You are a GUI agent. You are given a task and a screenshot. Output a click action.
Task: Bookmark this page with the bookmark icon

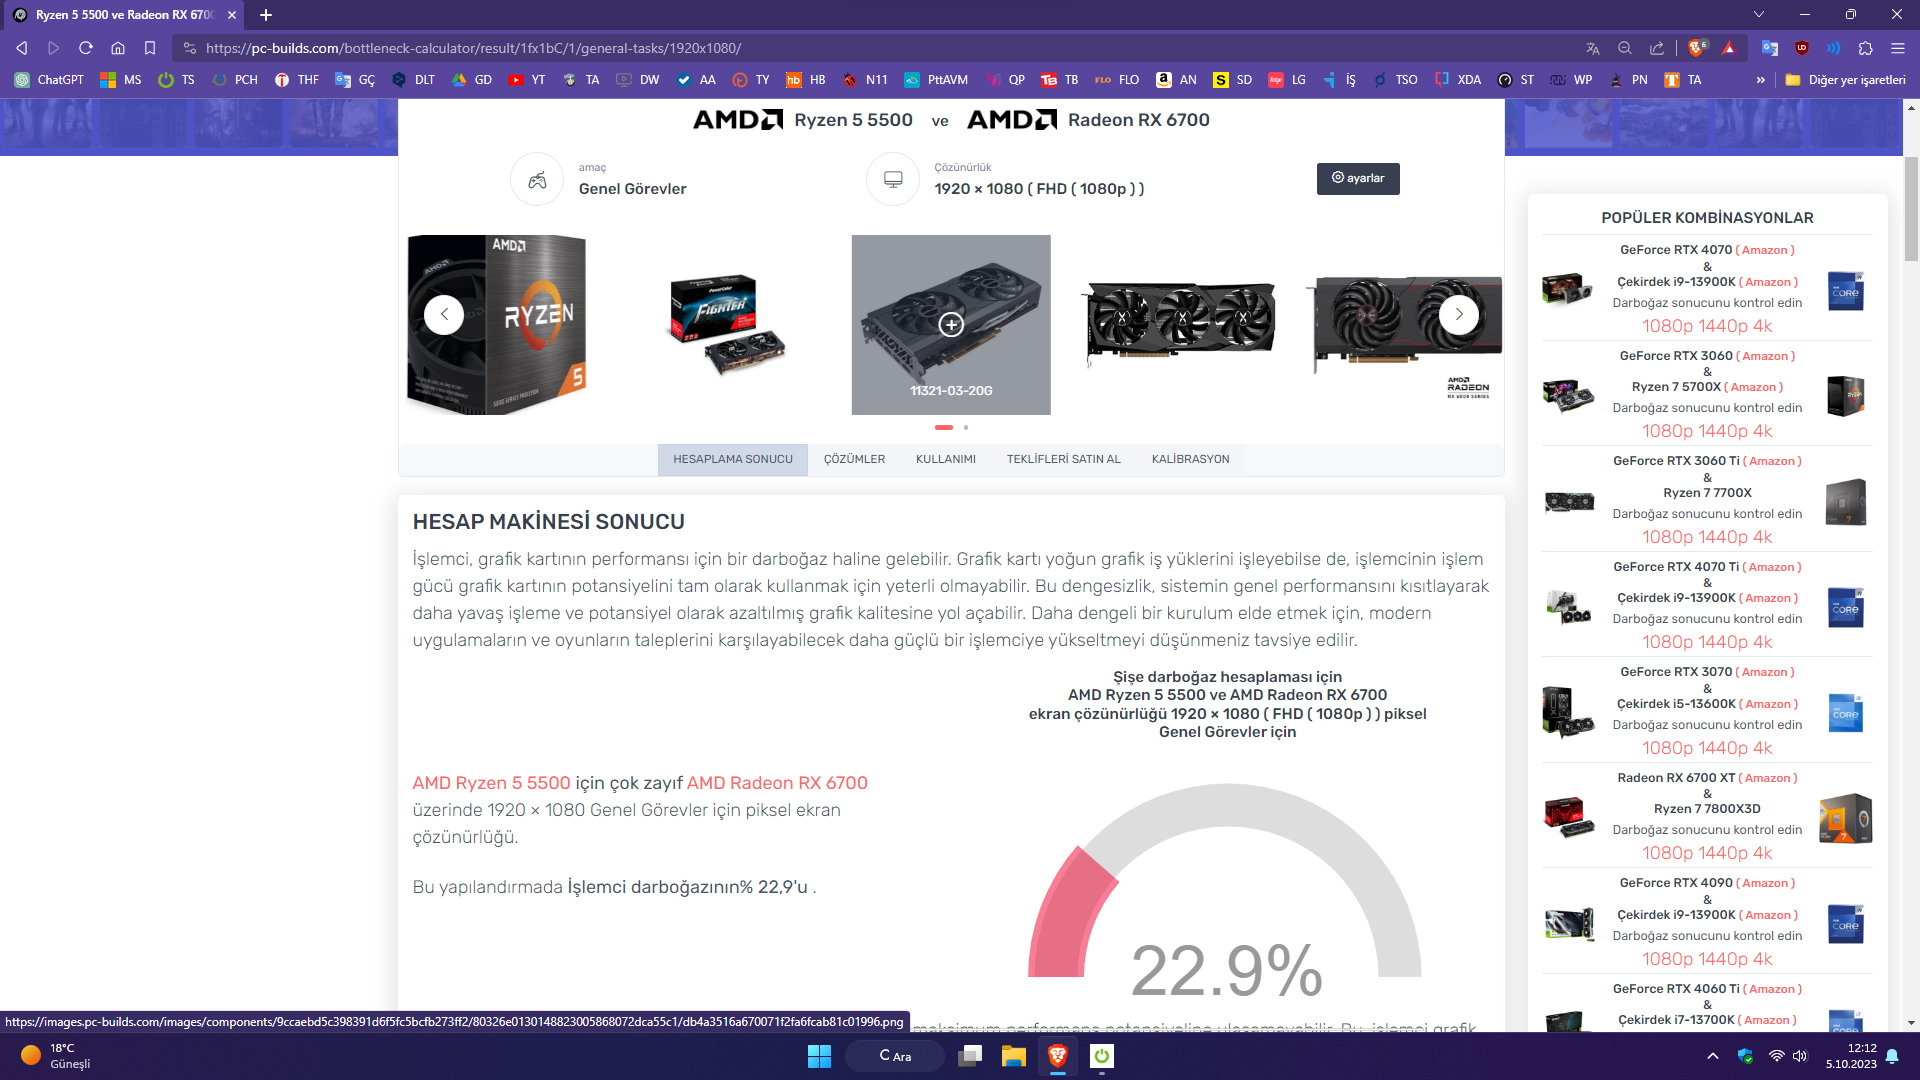click(x=150, y=48)
